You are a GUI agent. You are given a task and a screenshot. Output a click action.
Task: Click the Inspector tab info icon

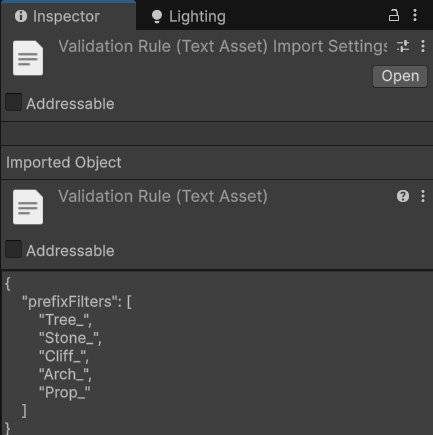click(x=21, y=16)
